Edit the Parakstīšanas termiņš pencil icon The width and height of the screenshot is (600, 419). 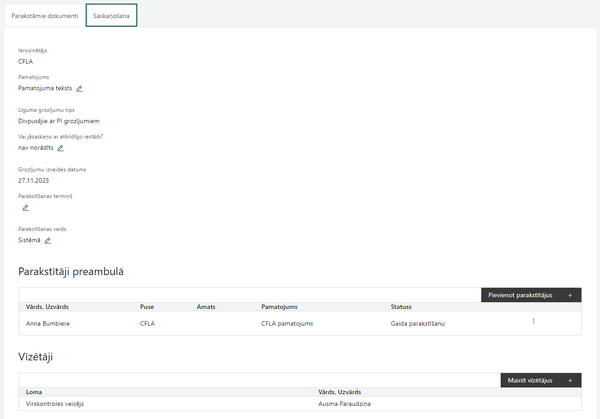point(26,208)
